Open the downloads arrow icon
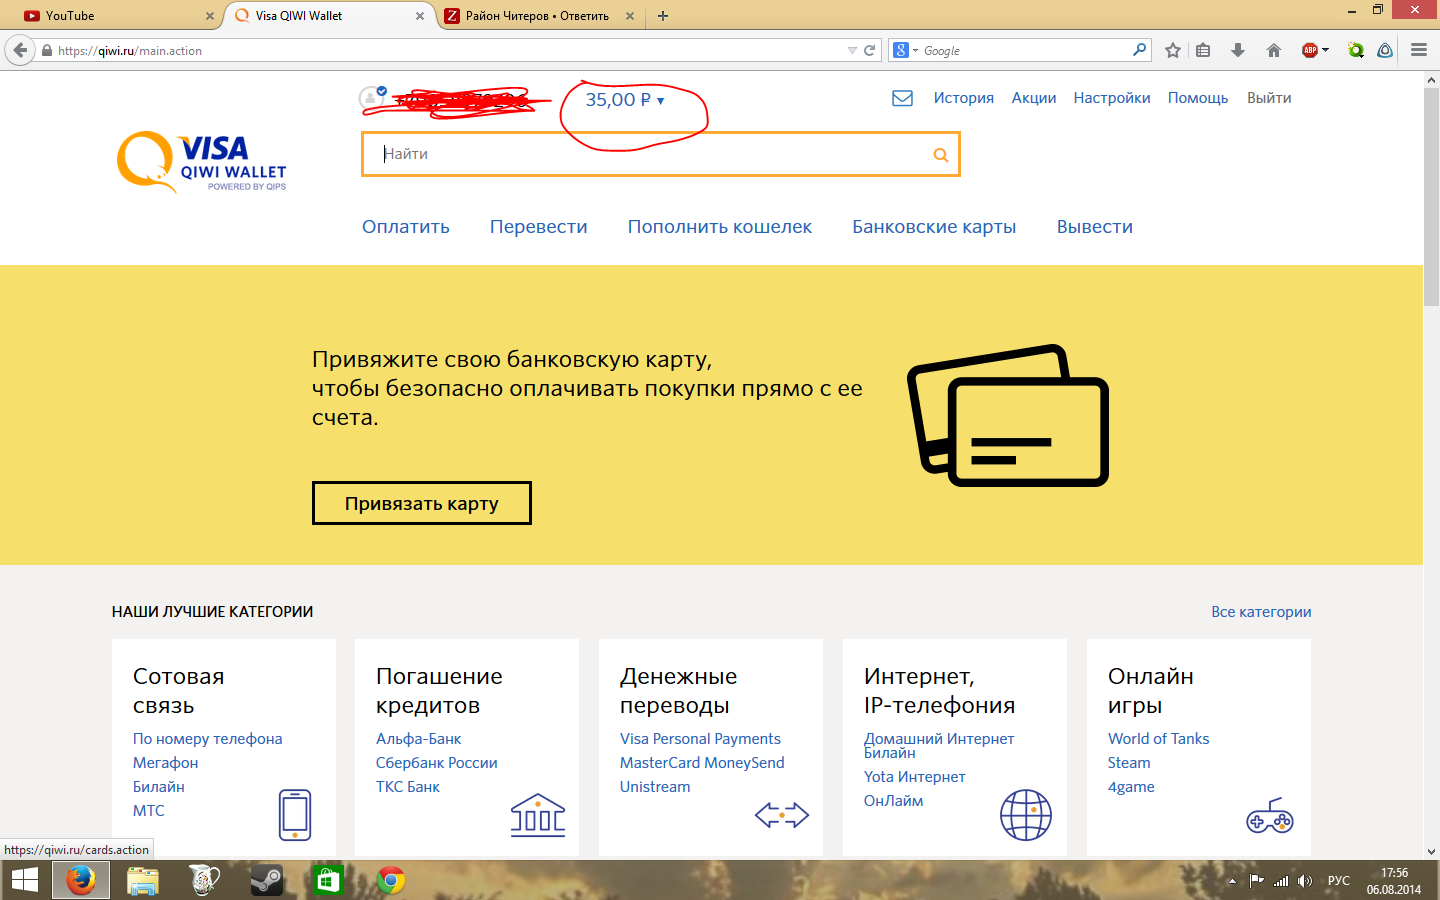This screenshot has height=900, width=1440. (1238, 50)
